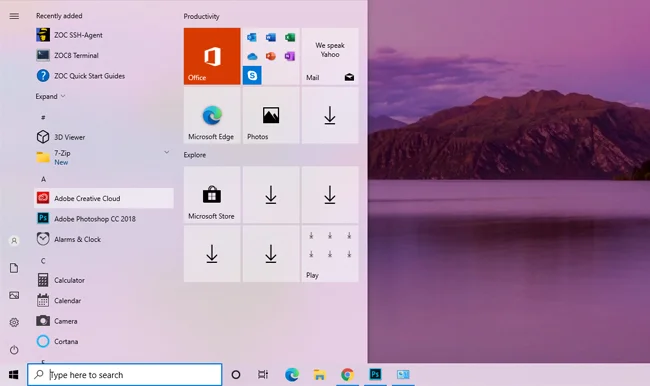Image resolution: width=650 pixels, height=386 pixels.
Task: Click the Windows Start button
Action: point(13,375)
